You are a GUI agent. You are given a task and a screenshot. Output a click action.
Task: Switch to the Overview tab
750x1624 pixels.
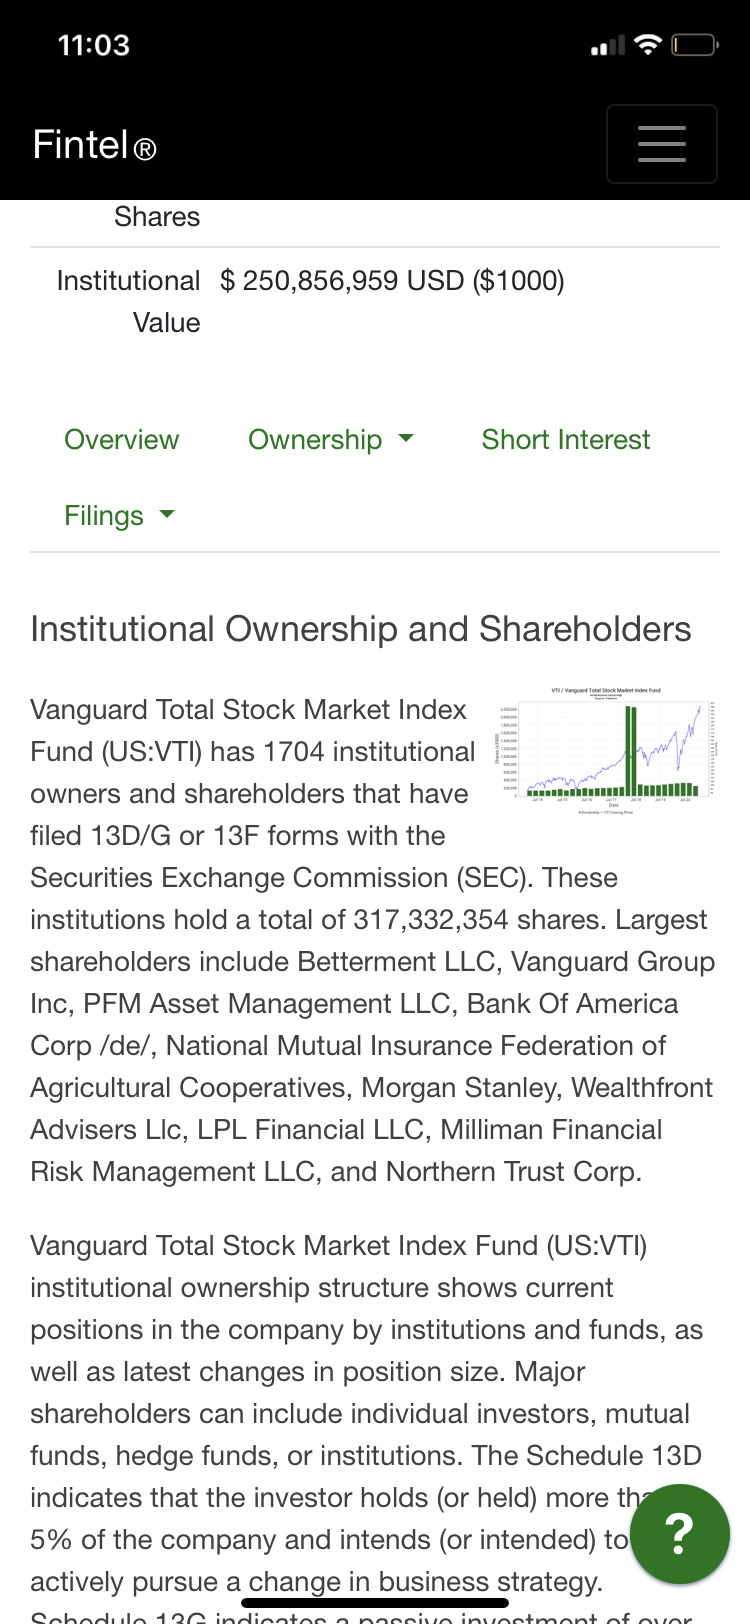pos(121,440)
